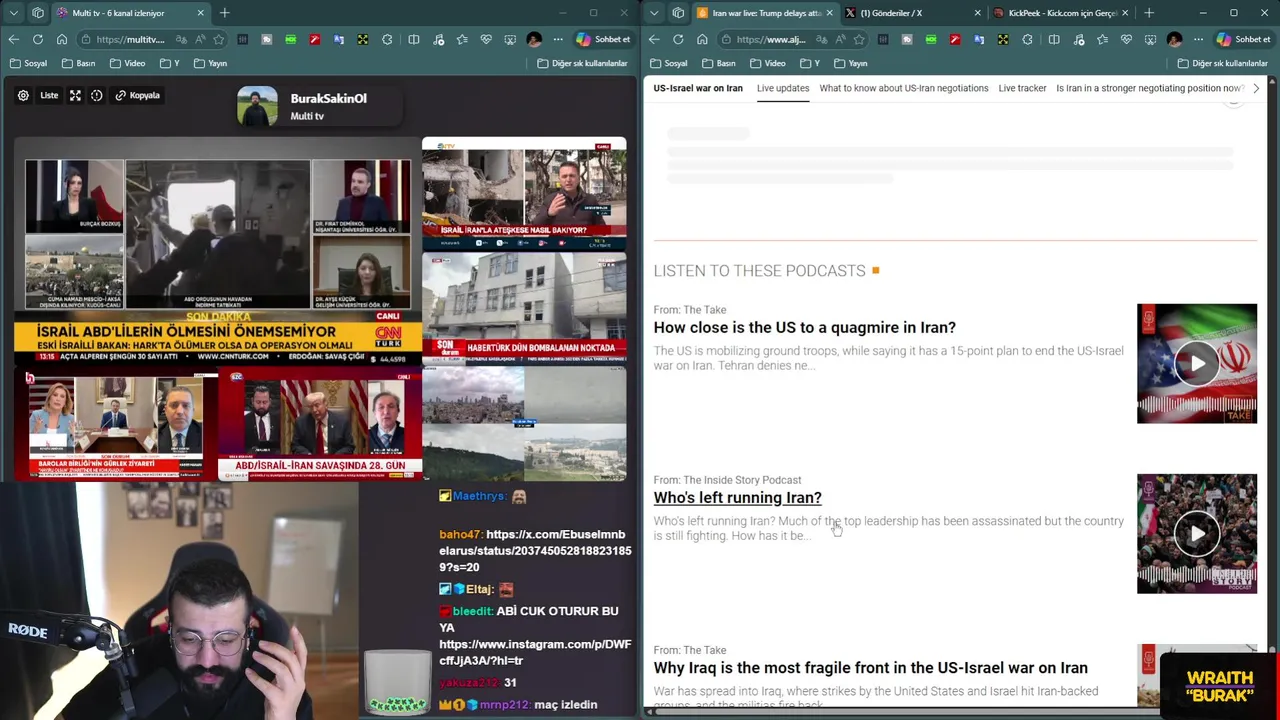Go back in left browser window
The width and height of the screenshot is (1280, 720).
click(x=14, y=39)
